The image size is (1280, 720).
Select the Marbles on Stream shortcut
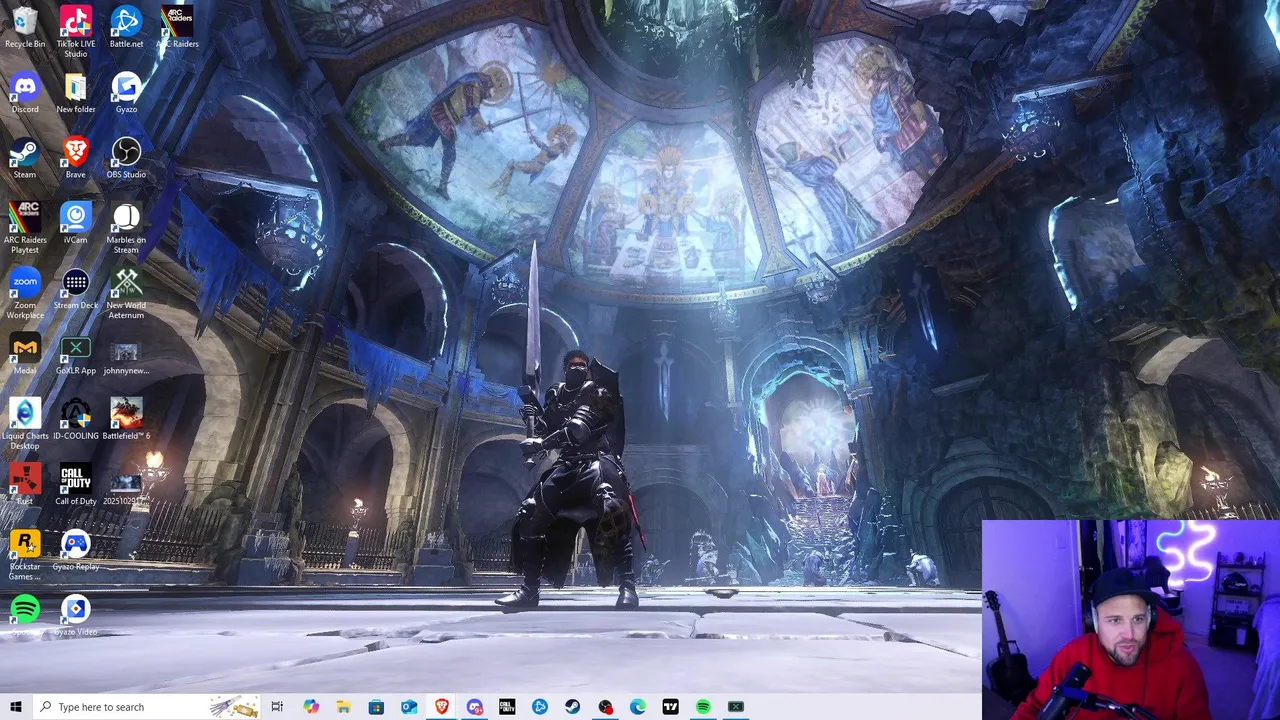pyautogui.click(x=126, y=227)
